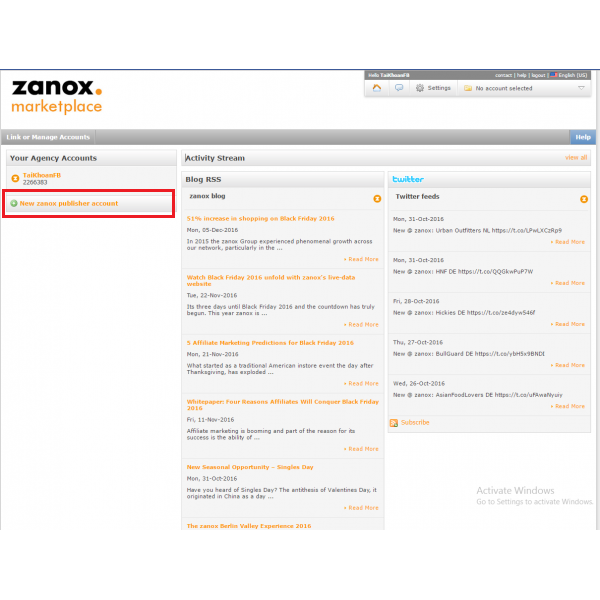Select 'zanox blog' heading text
600x600 pixels.
(207, 196)
